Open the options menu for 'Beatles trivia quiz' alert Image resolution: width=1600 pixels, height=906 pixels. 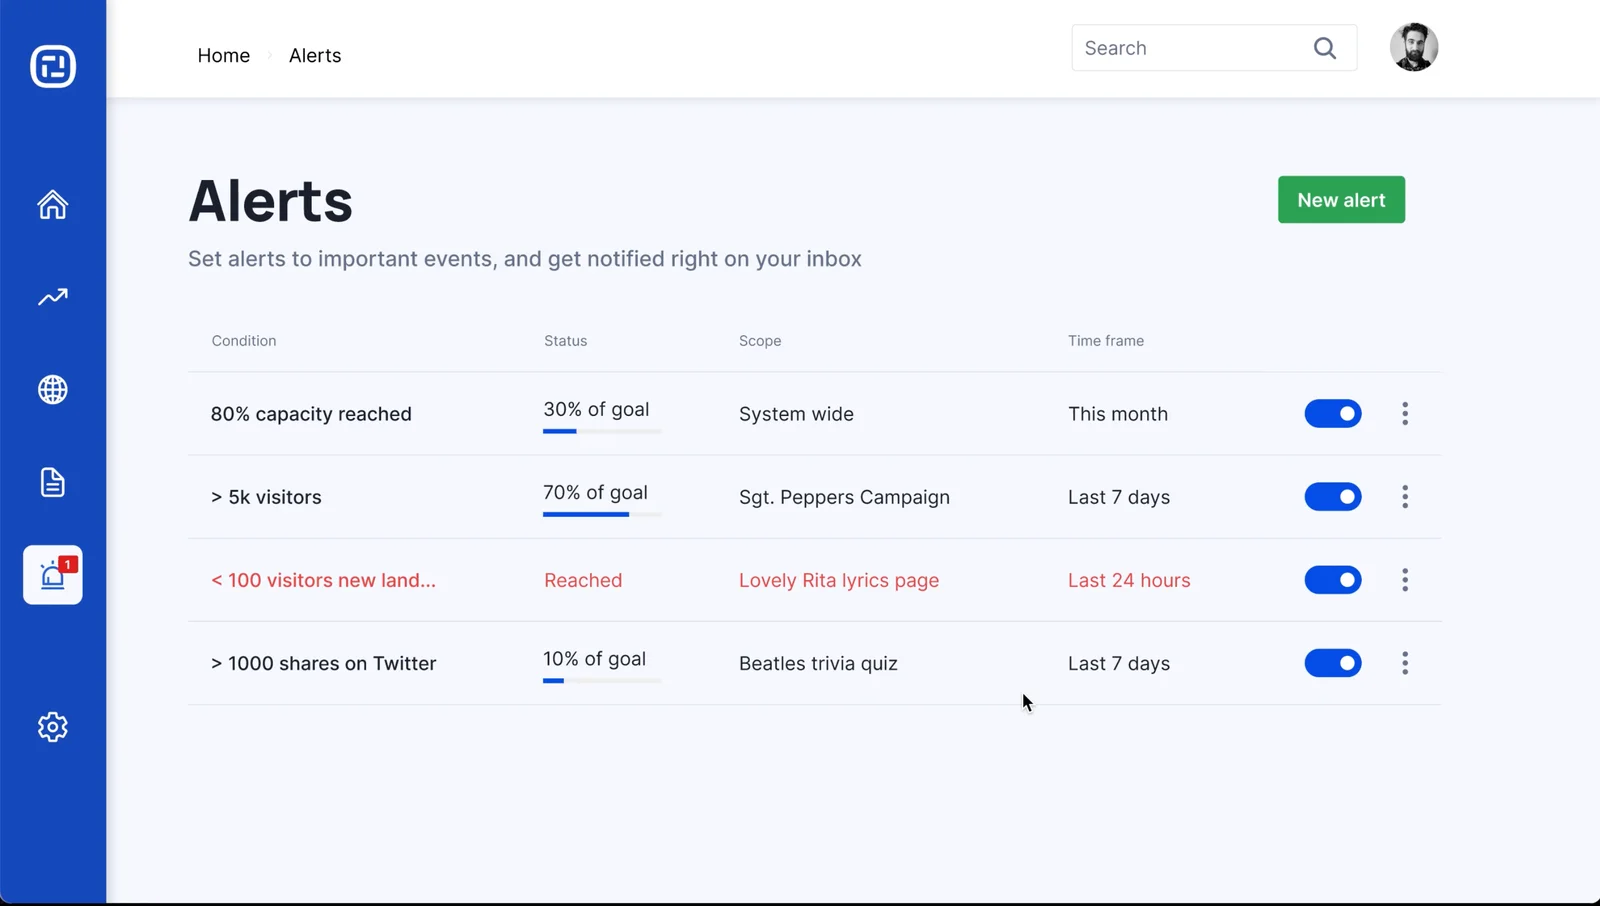pos(1405,663)
